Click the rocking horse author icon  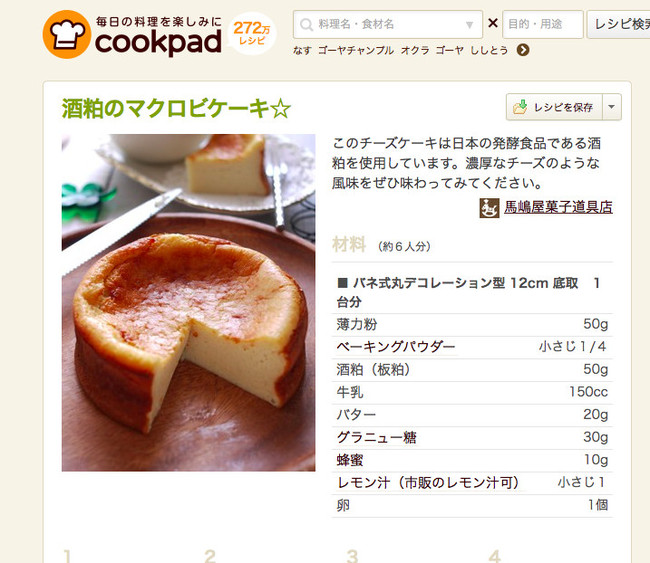click(x=489, y=208)
